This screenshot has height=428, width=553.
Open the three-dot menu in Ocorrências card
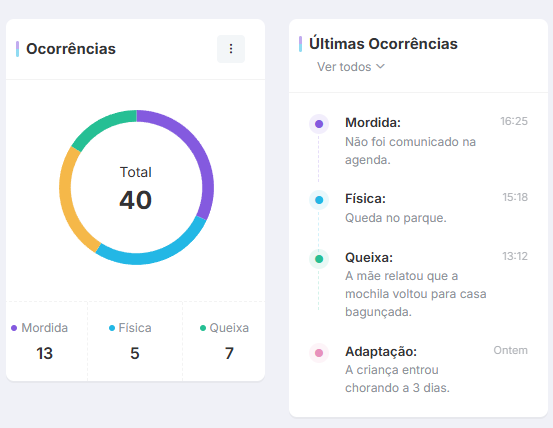pyautogui.click(x=231, y=49)
